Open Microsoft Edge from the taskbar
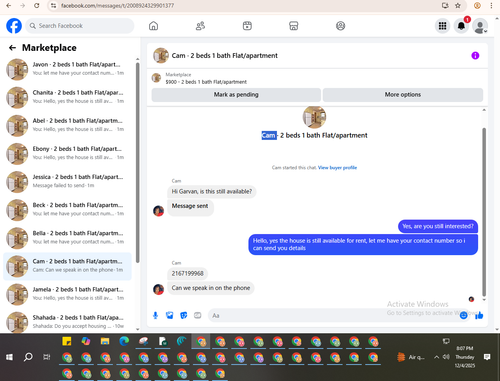The height and width of the screenshot is (381, 500). (x=124, y=341)
